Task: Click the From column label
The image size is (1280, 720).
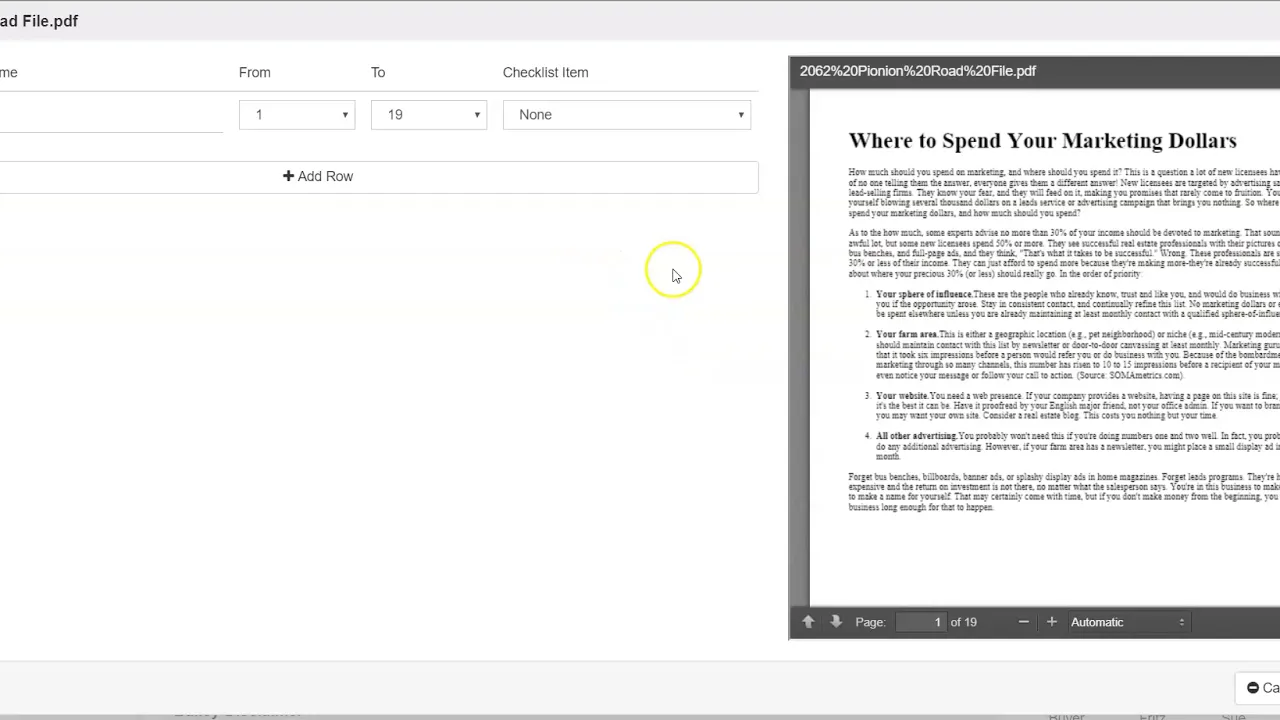Action: [x=255, y=72]
